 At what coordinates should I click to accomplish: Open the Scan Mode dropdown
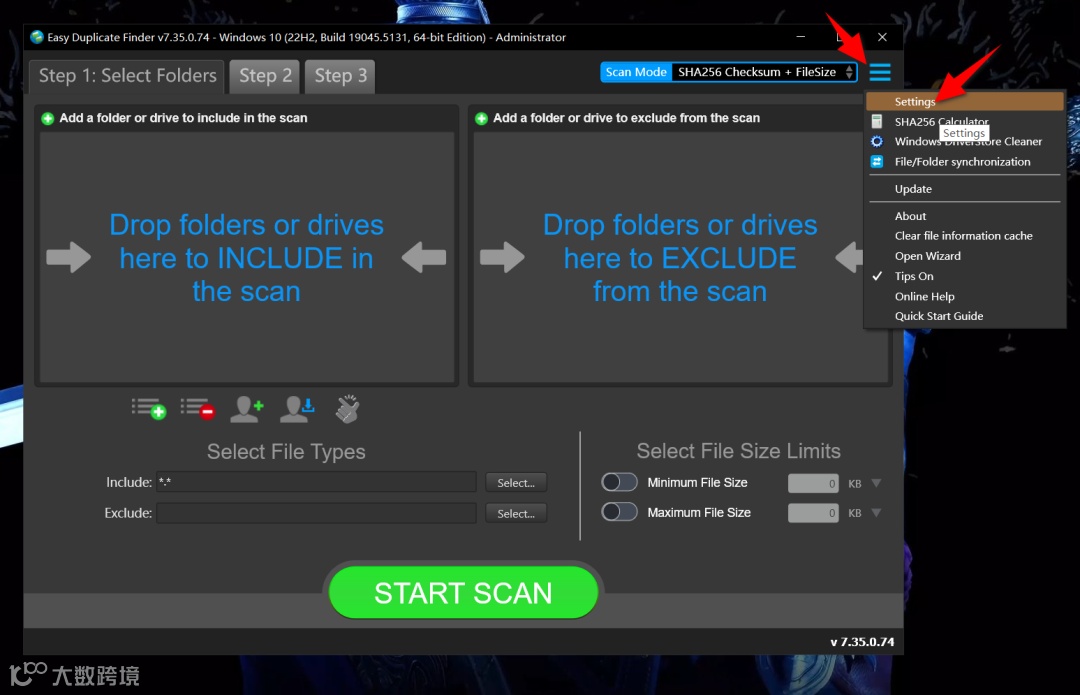tap(764, 72)
